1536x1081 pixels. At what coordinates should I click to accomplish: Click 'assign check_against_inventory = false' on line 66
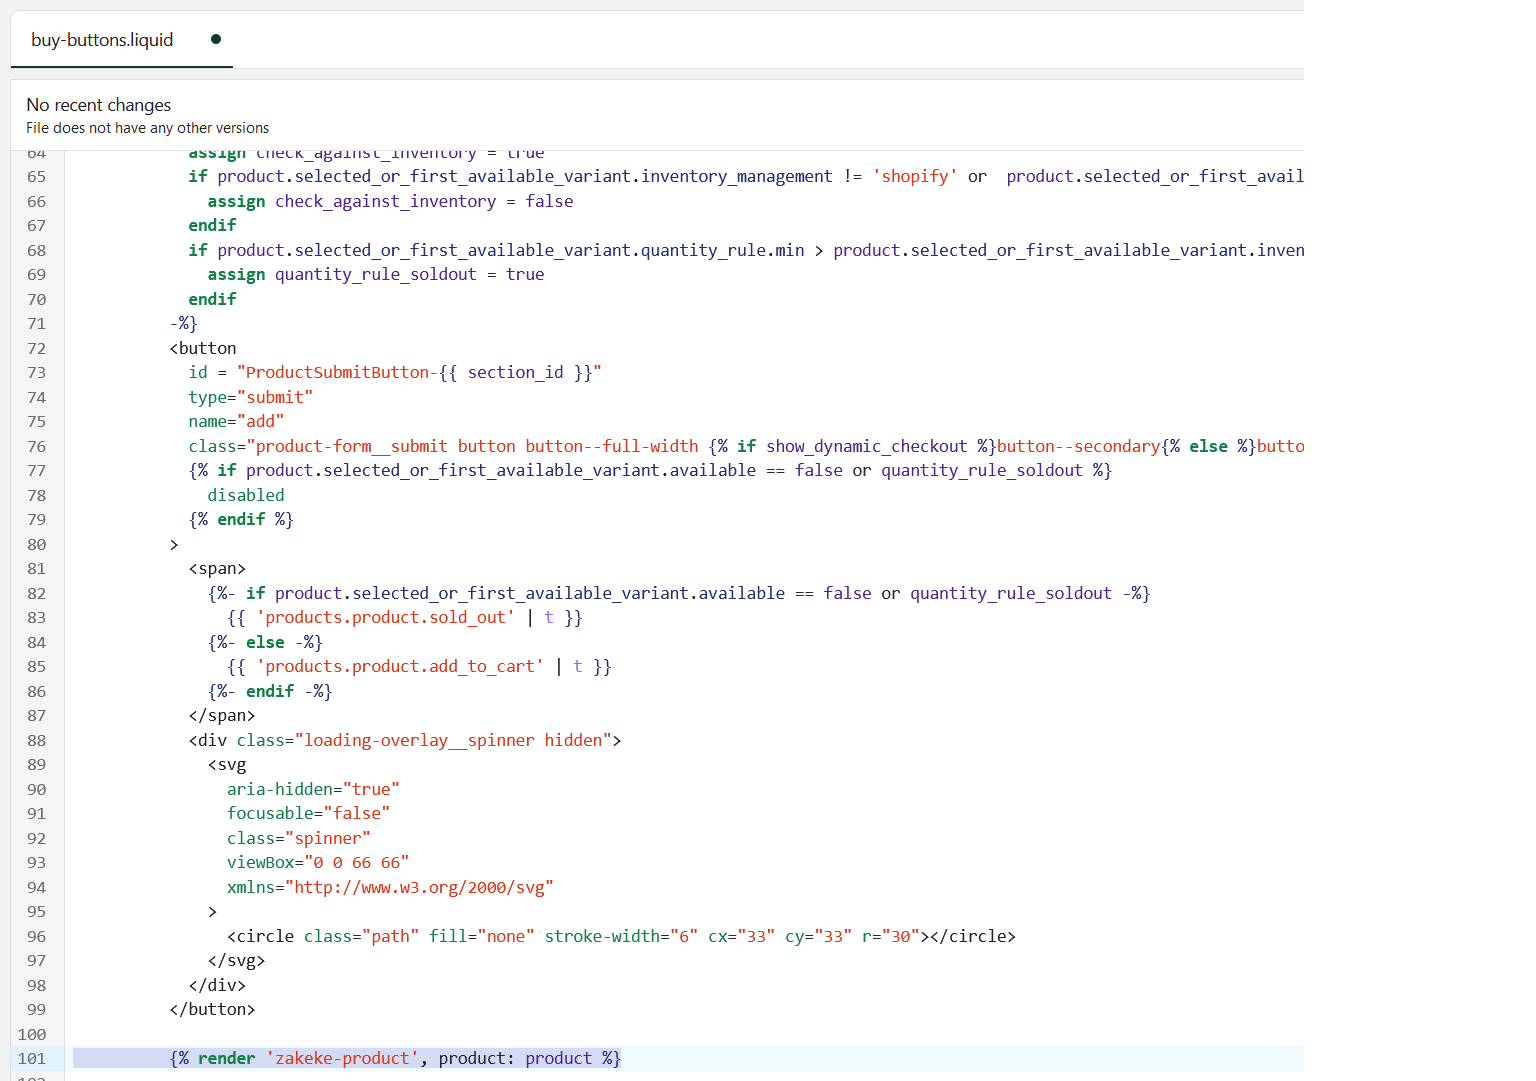pyautogui.click(x=391, y=202)
